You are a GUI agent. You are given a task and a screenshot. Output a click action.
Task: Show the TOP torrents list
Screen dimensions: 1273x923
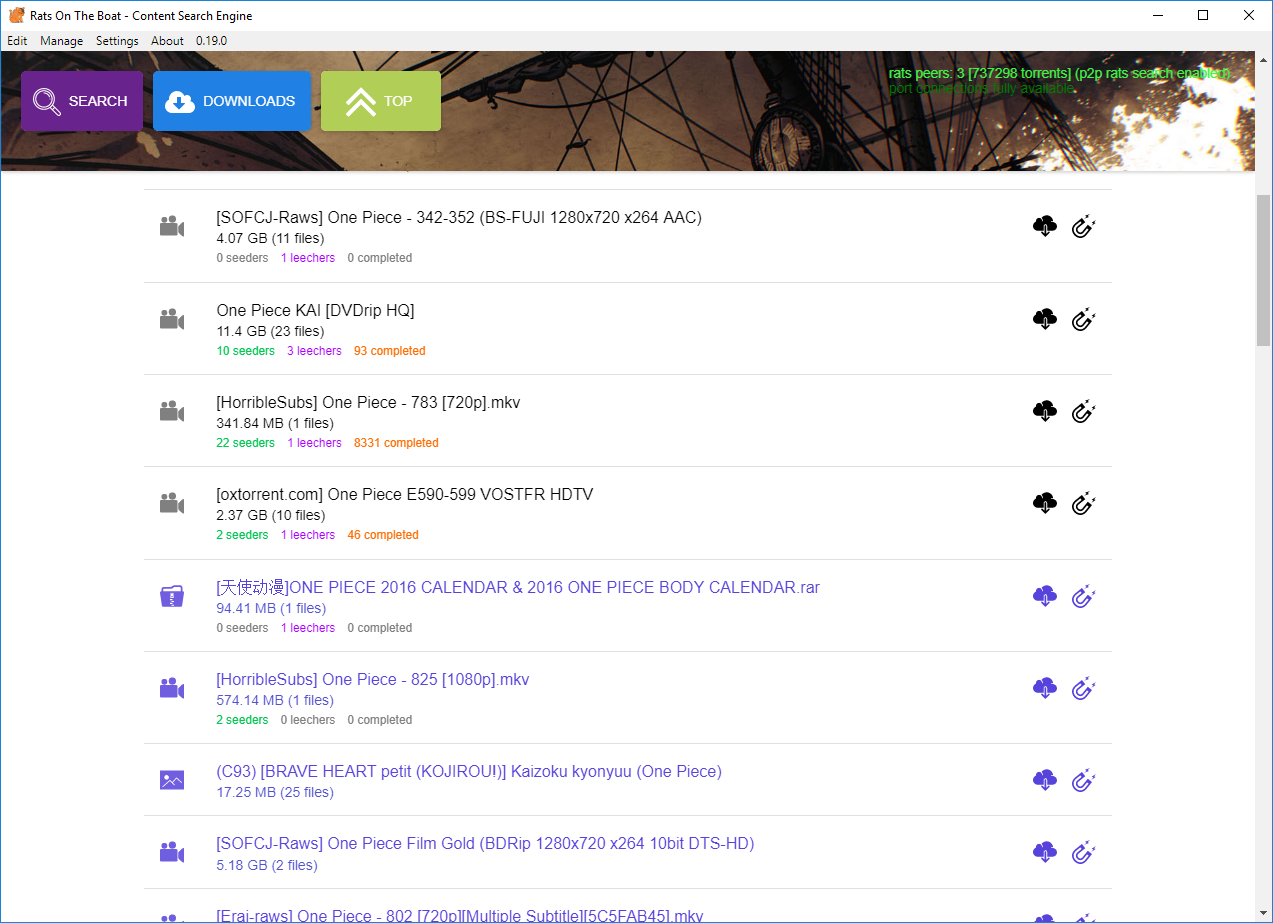coord(381,101)
